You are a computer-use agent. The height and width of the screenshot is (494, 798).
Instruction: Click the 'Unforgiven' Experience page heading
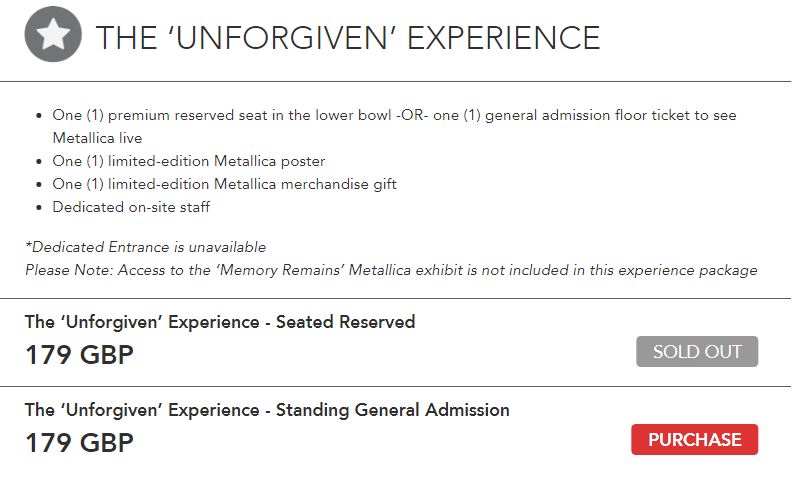click(347, 37)
